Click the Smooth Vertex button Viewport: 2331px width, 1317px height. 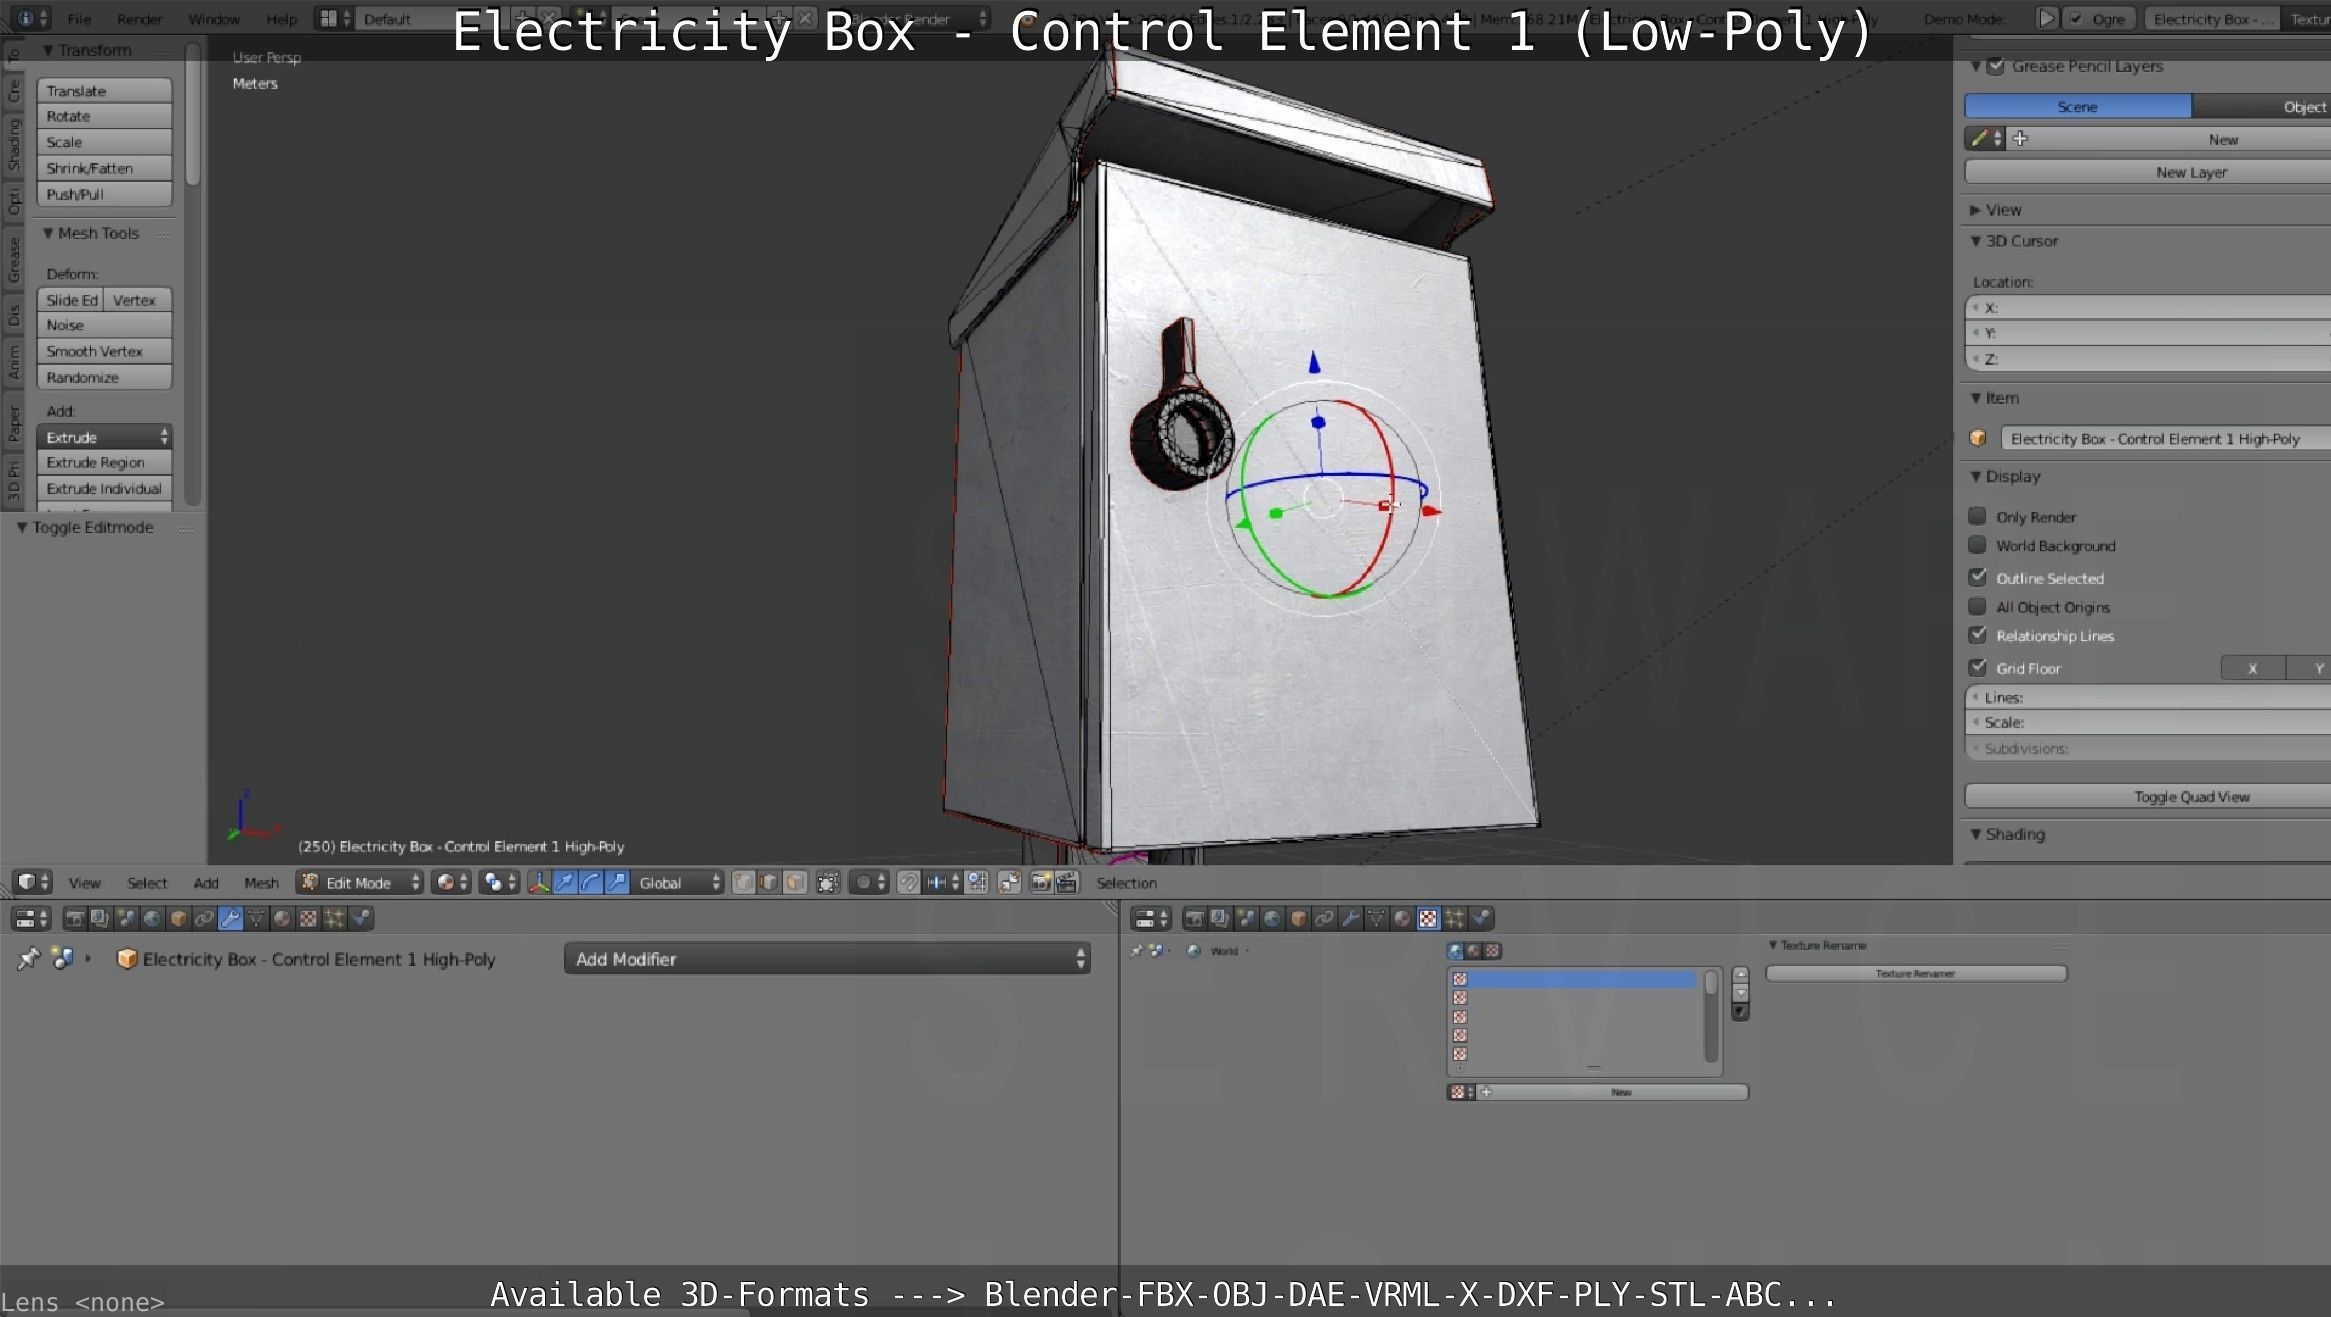tap(104, 351)
